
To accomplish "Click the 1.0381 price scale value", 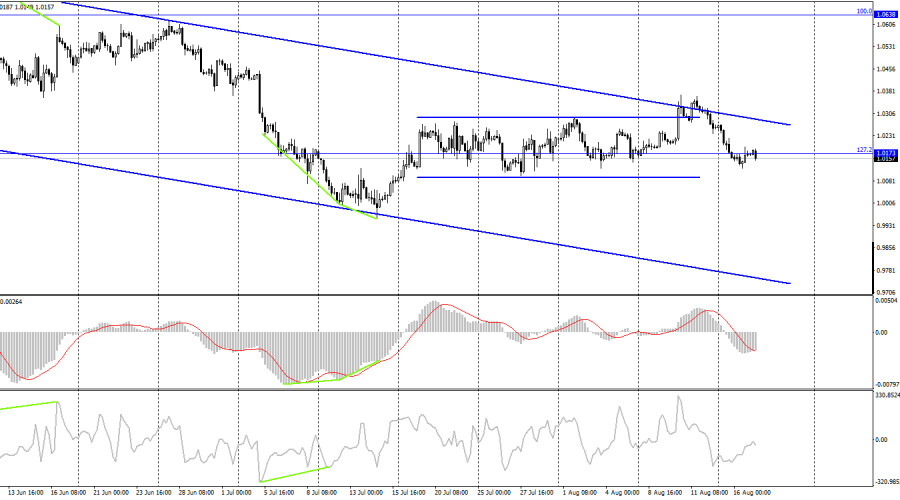I will 887,91.
